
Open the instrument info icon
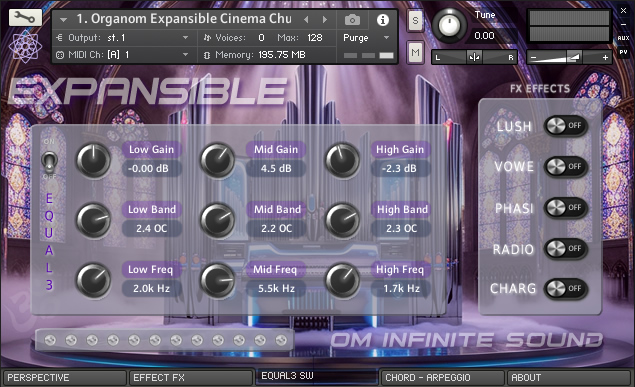383,20
